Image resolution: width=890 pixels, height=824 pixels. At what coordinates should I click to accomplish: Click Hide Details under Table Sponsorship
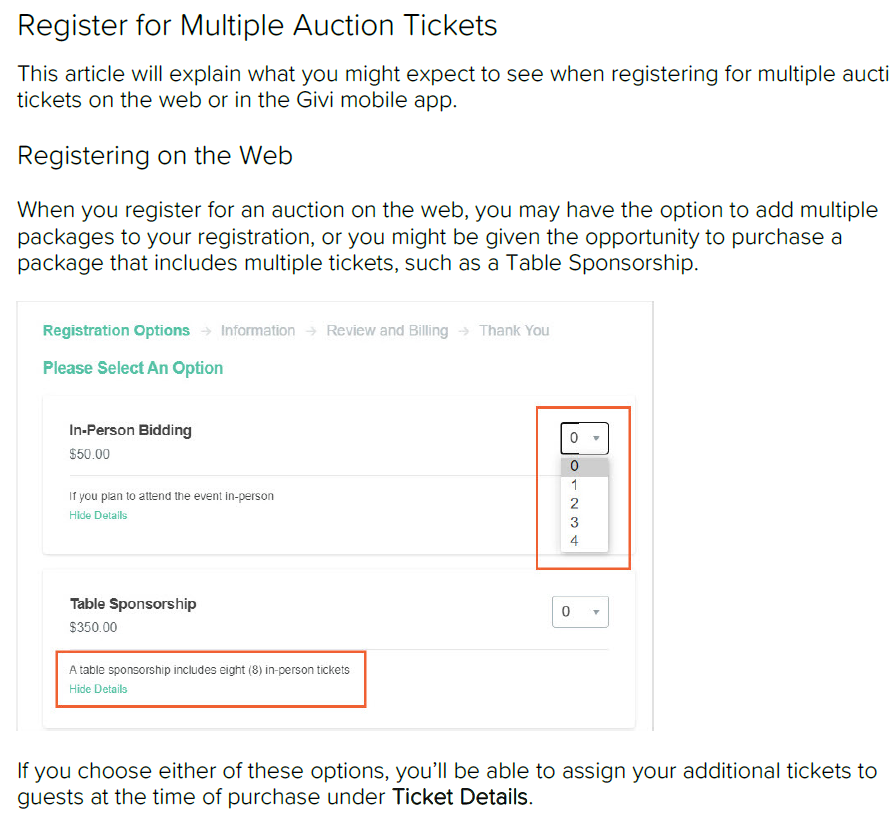tap(98, 689)
